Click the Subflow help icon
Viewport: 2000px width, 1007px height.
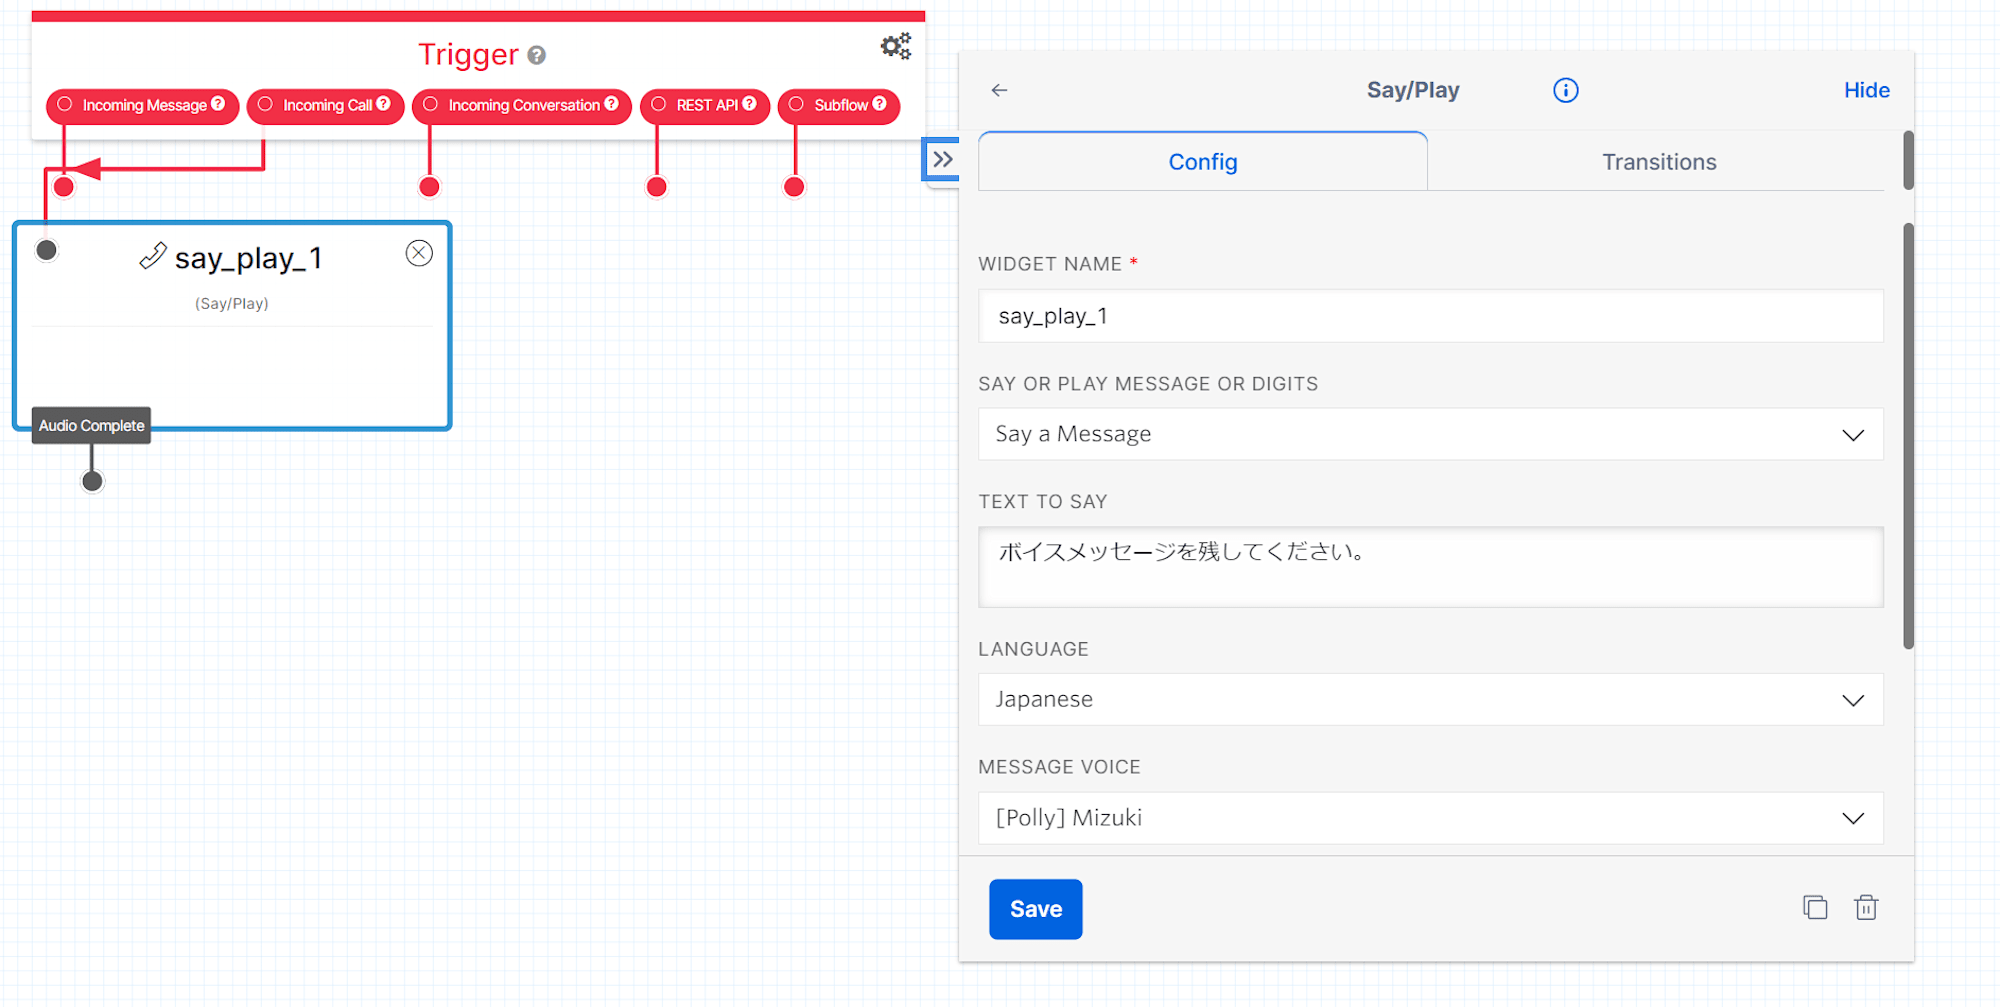pos(879,103)
